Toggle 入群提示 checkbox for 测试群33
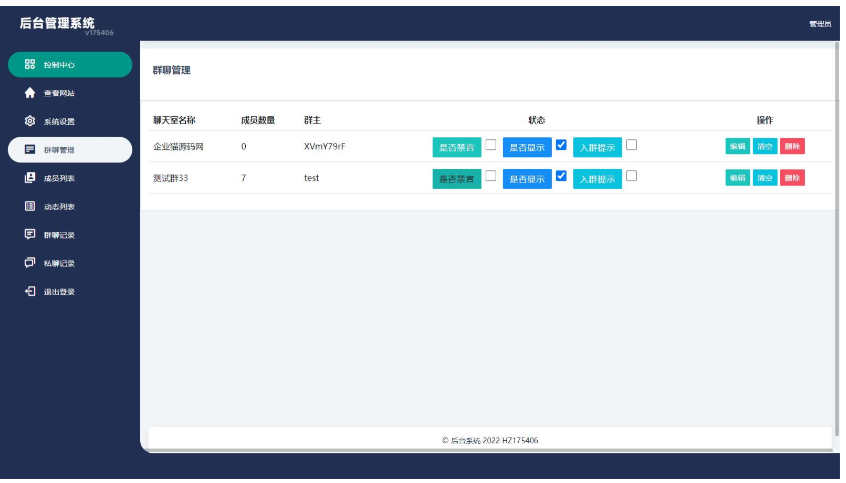The width and height of the screenshot is (846, 483). pyautogui.click(x=631, y=176)
